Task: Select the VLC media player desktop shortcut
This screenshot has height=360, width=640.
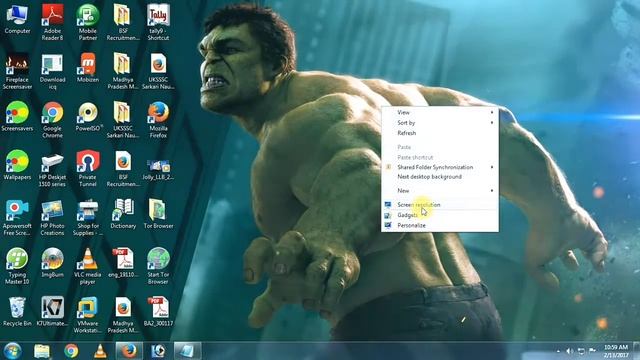Action: 88,266
